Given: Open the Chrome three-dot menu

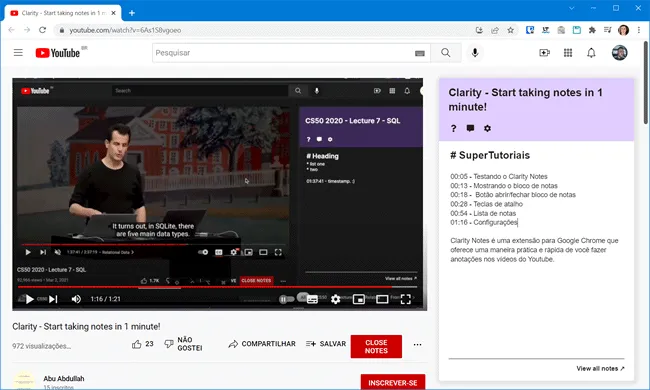Looking at the screenshot, I should 639,30.
